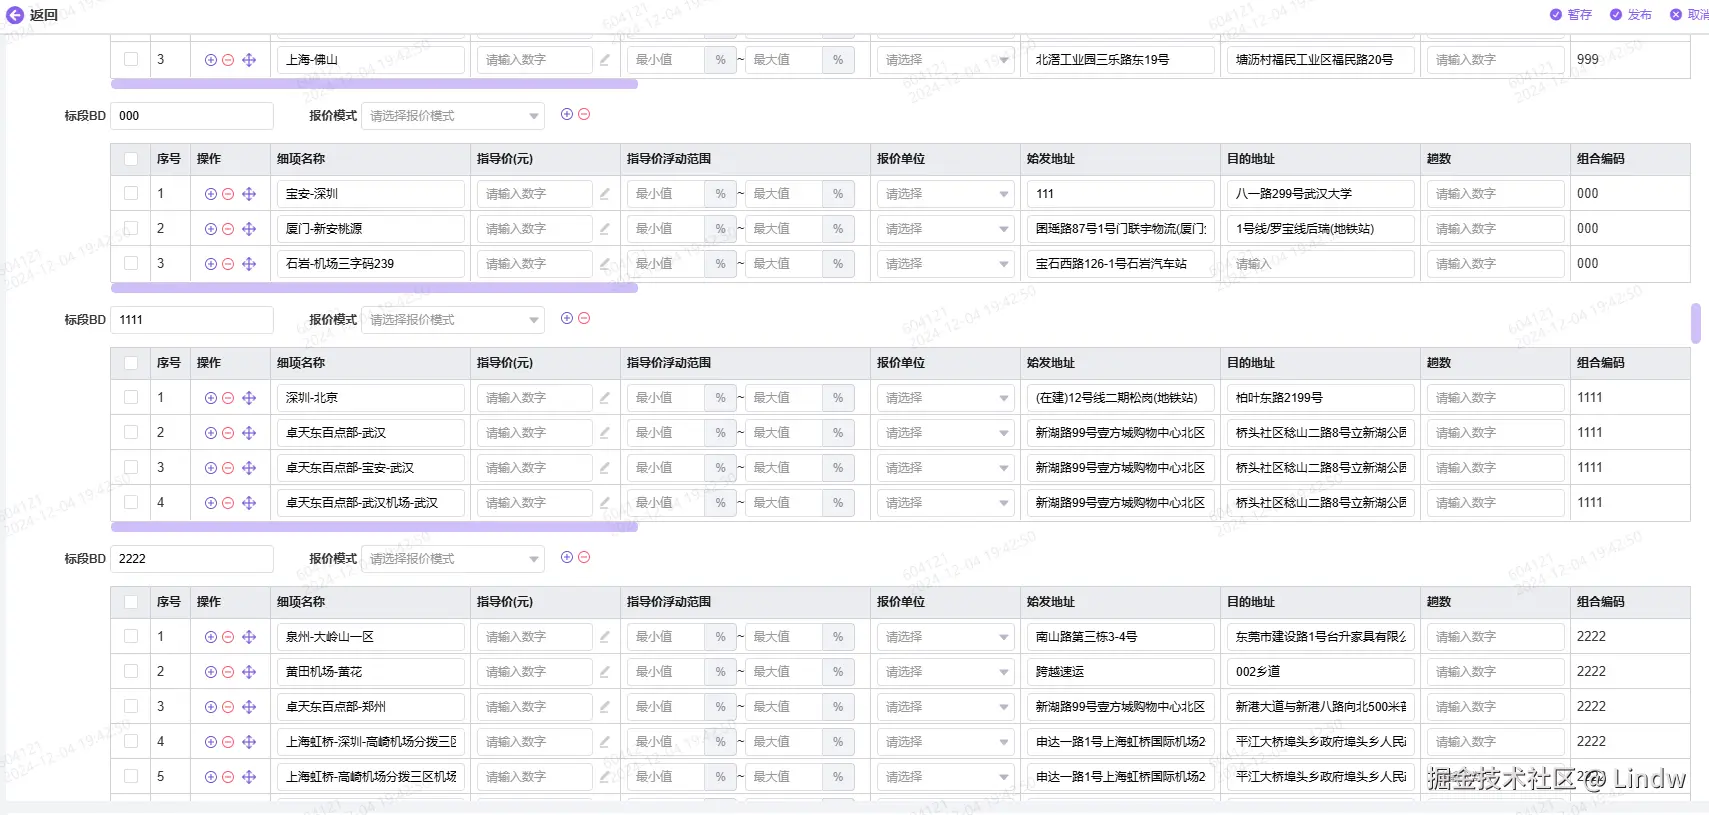
Task: Click the 趟数 input for 深圳-北京 row
Action: [x=1494, y=398]
